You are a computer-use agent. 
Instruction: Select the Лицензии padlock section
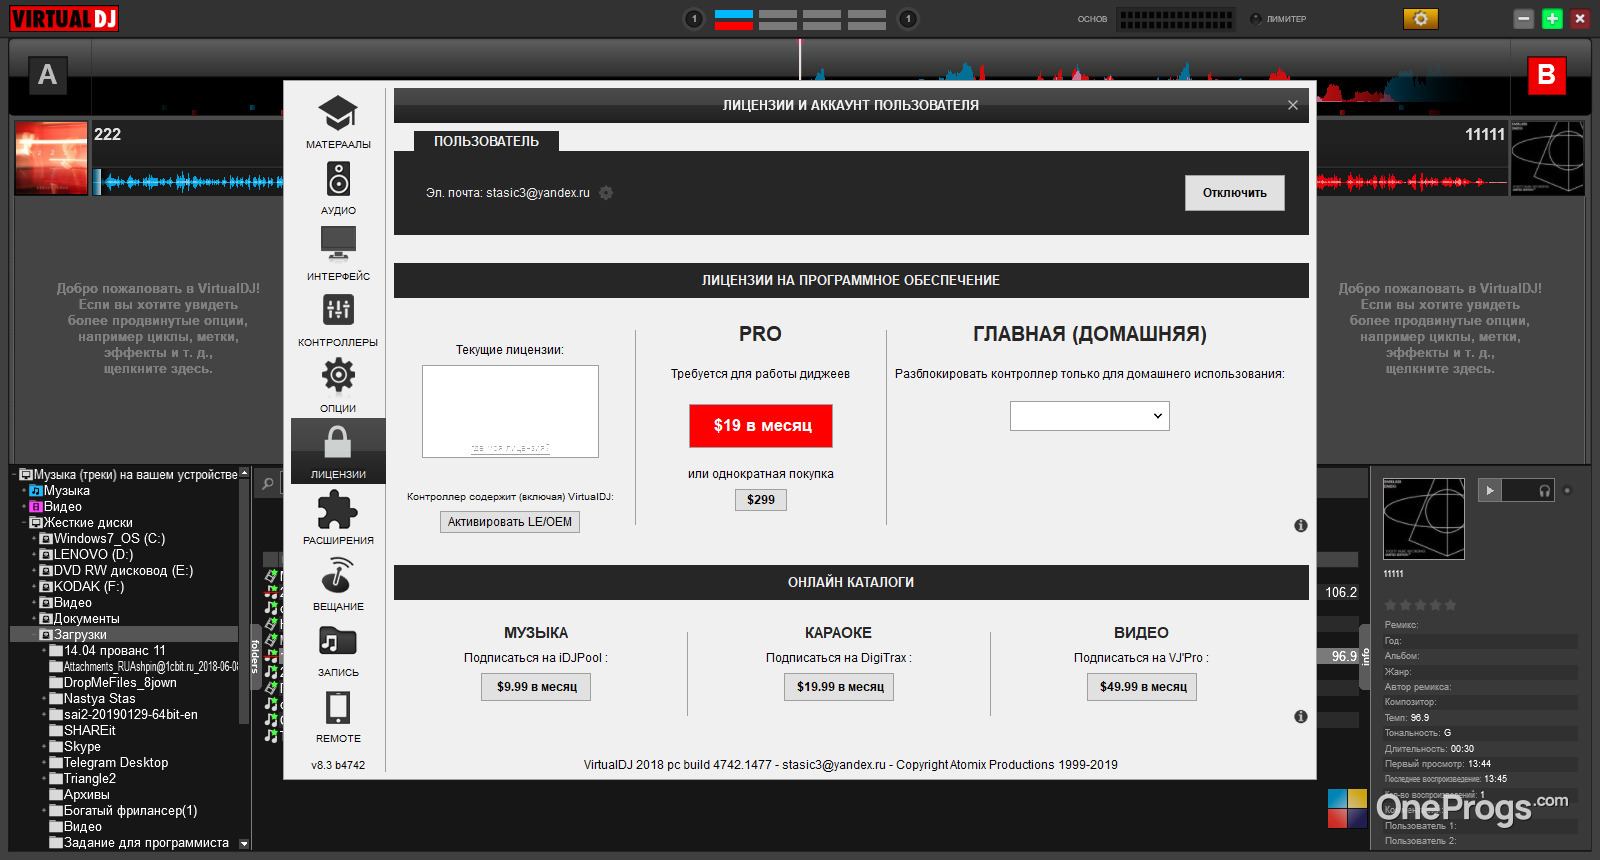pos(338,451)
